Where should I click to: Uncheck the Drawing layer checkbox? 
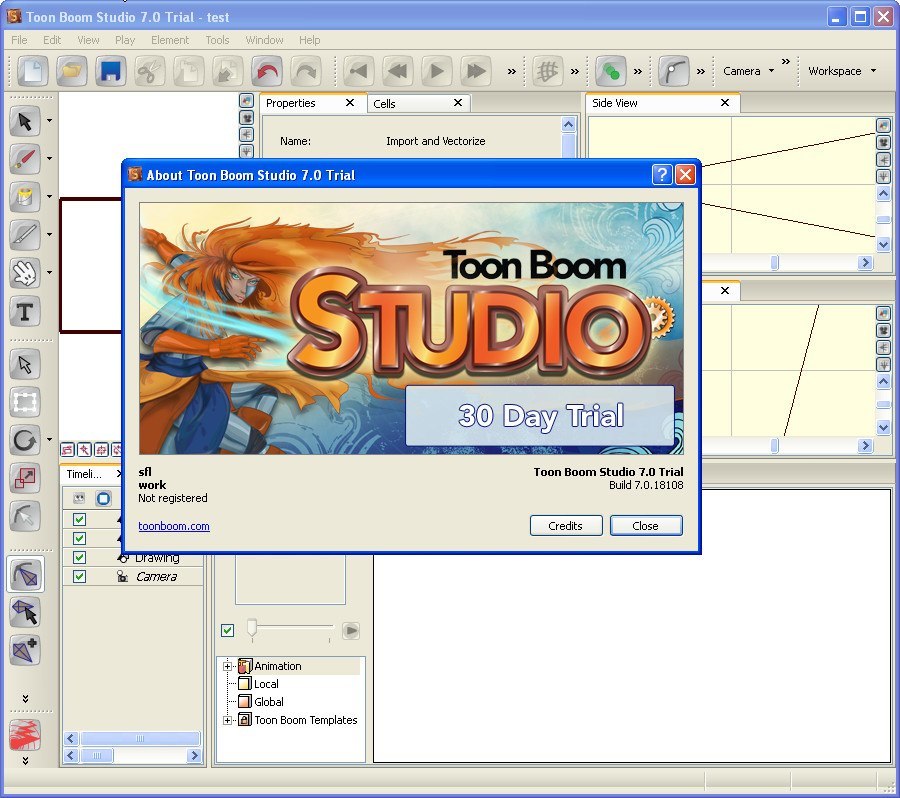80,557
